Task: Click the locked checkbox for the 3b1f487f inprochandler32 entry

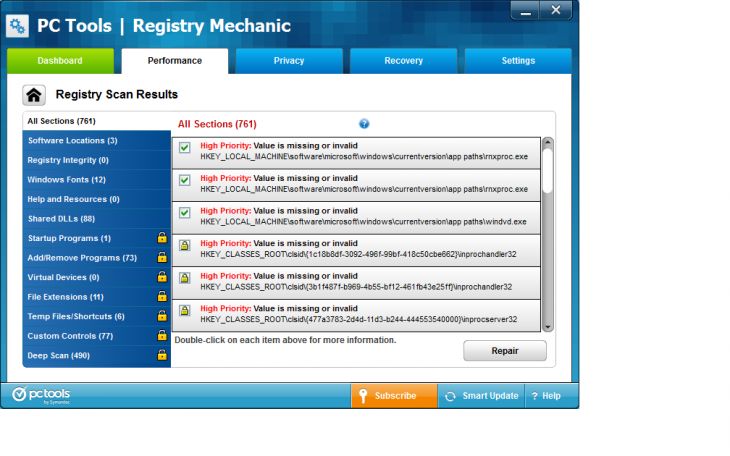Action: [x=185, y=278]
